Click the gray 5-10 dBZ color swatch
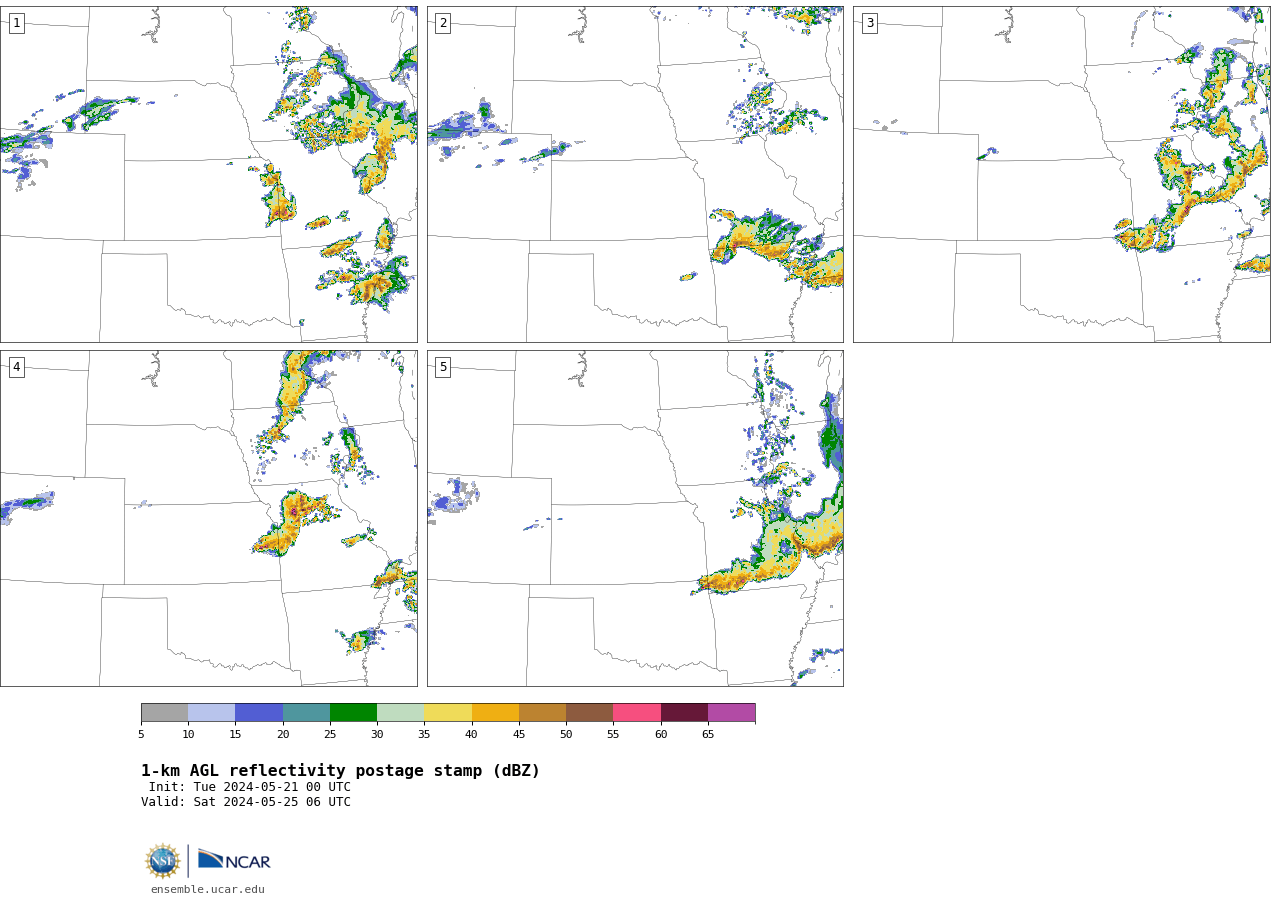The width and height of the screenshot is (1280, 901). coord(164,713)
